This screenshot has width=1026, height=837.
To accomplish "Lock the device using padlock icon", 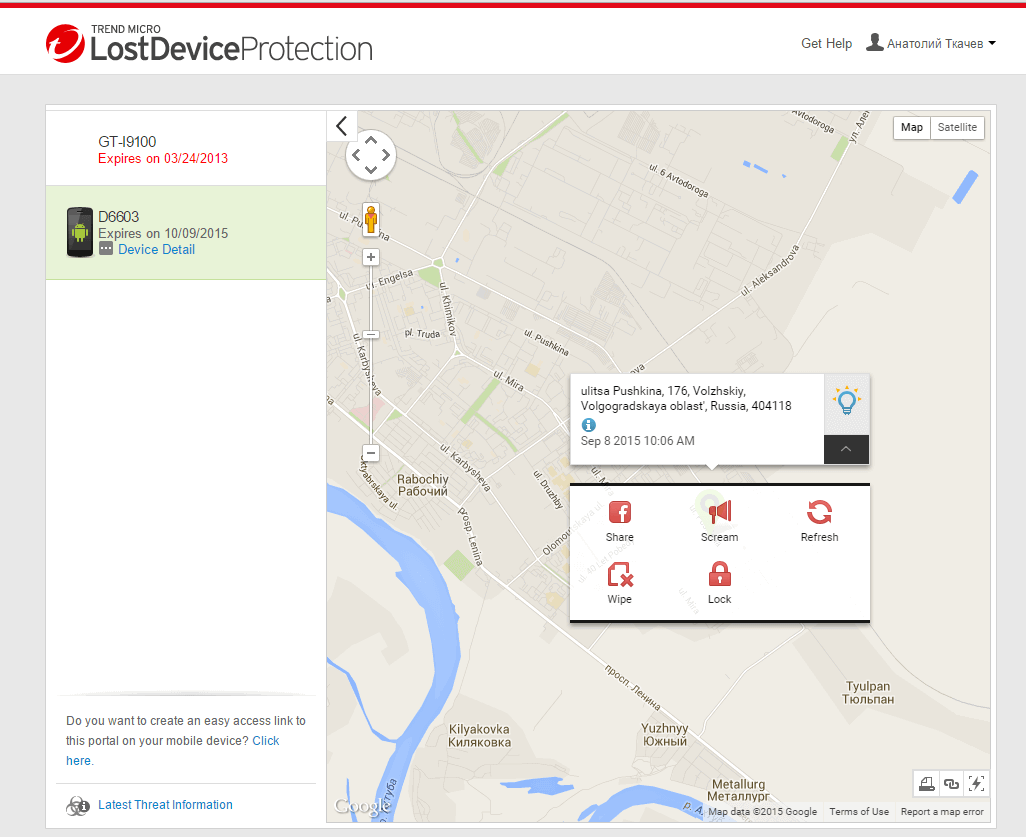I will point(719,574).
